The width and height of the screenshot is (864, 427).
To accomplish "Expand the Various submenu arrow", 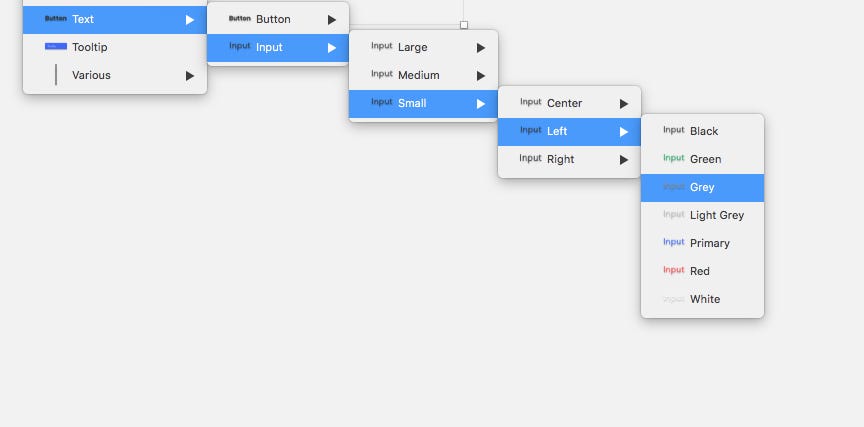I will pyautogui.click(x=190, y=75).
